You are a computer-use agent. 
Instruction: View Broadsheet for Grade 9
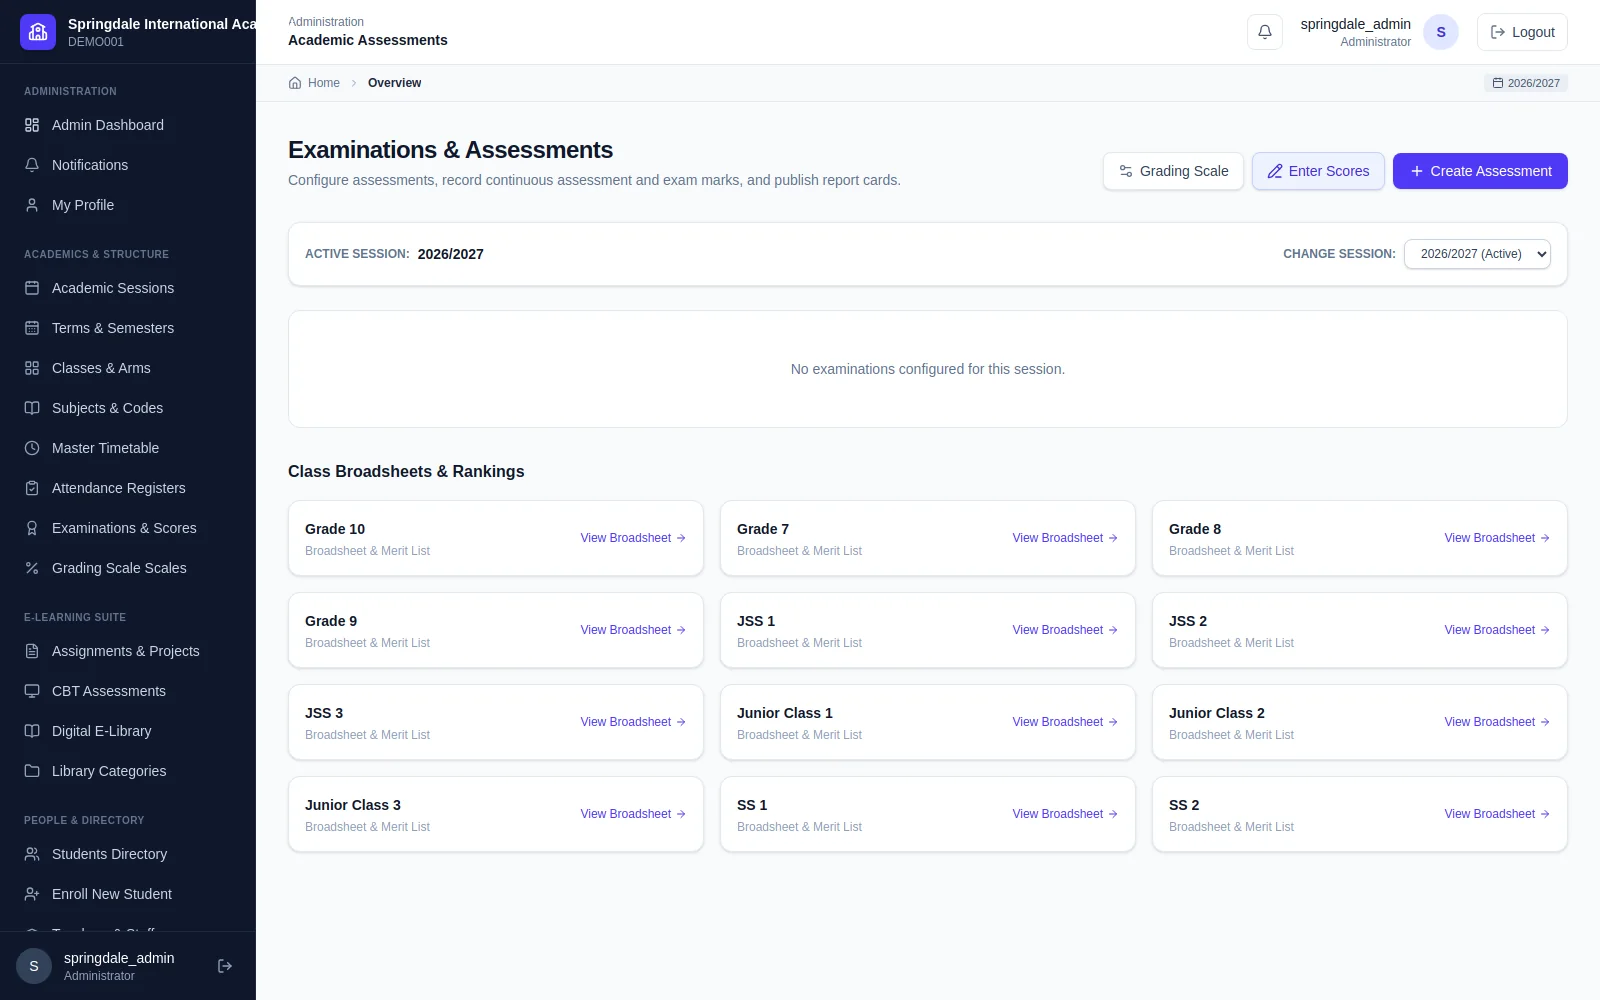pos(633,630)
